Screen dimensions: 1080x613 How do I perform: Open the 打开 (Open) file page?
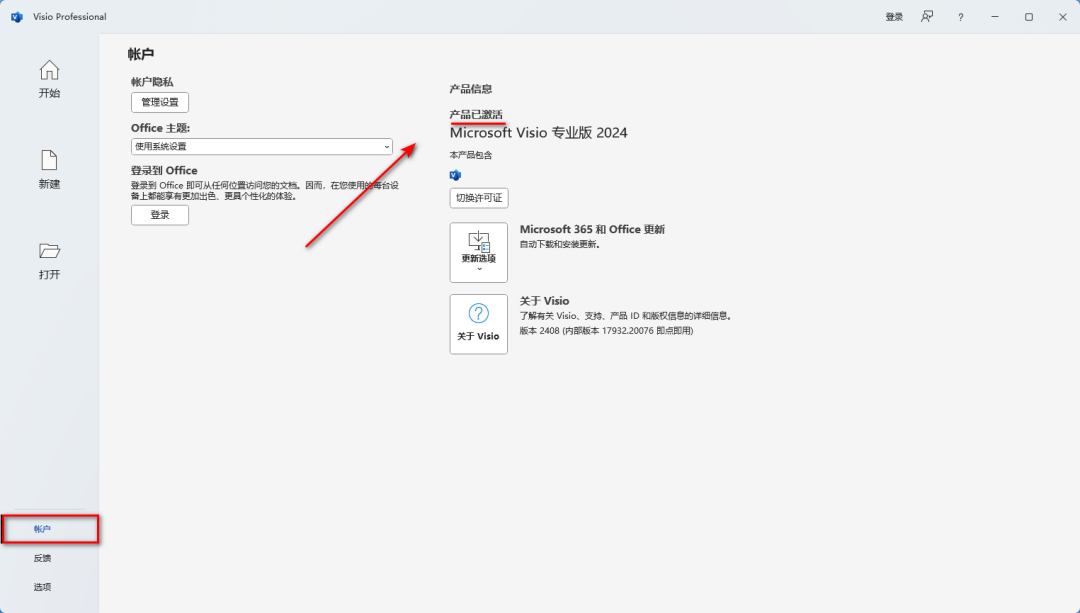click(x=49, y=261)
